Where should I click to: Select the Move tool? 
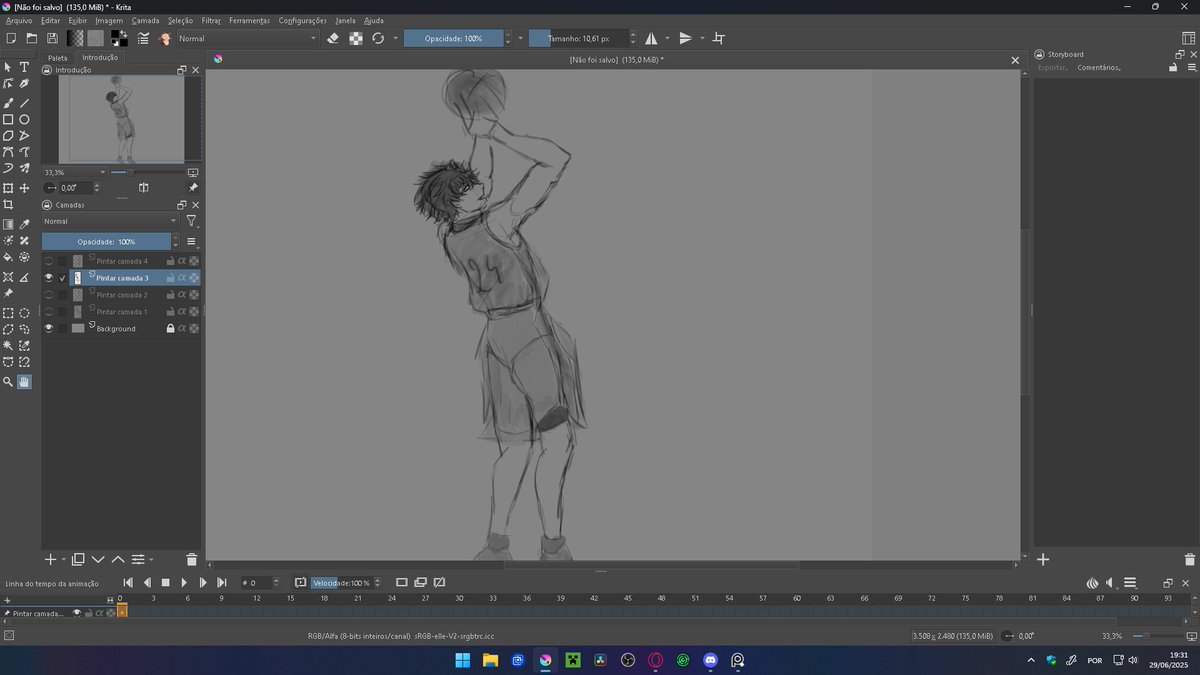click(x=25, y=188)
